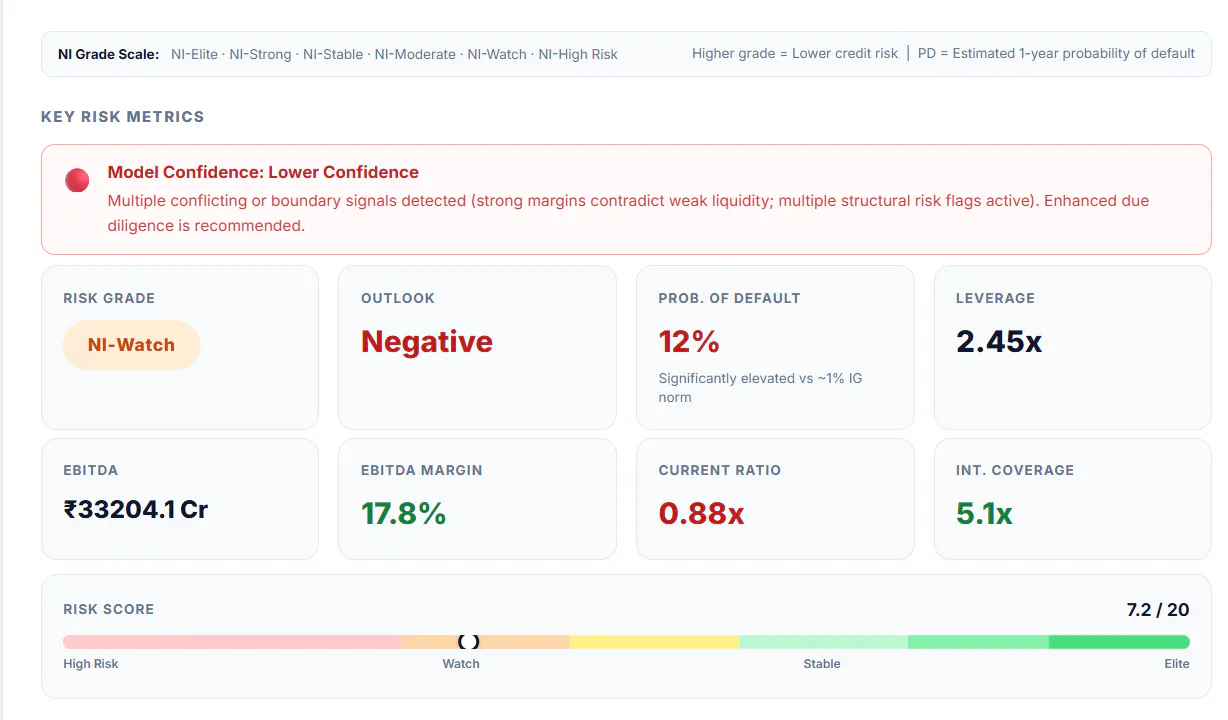The width and height of the screenshot is (1228, 720).
Task: Click the dark green Elite segment of gauge
Action: pyautogui.click(x=1119, y=642)
